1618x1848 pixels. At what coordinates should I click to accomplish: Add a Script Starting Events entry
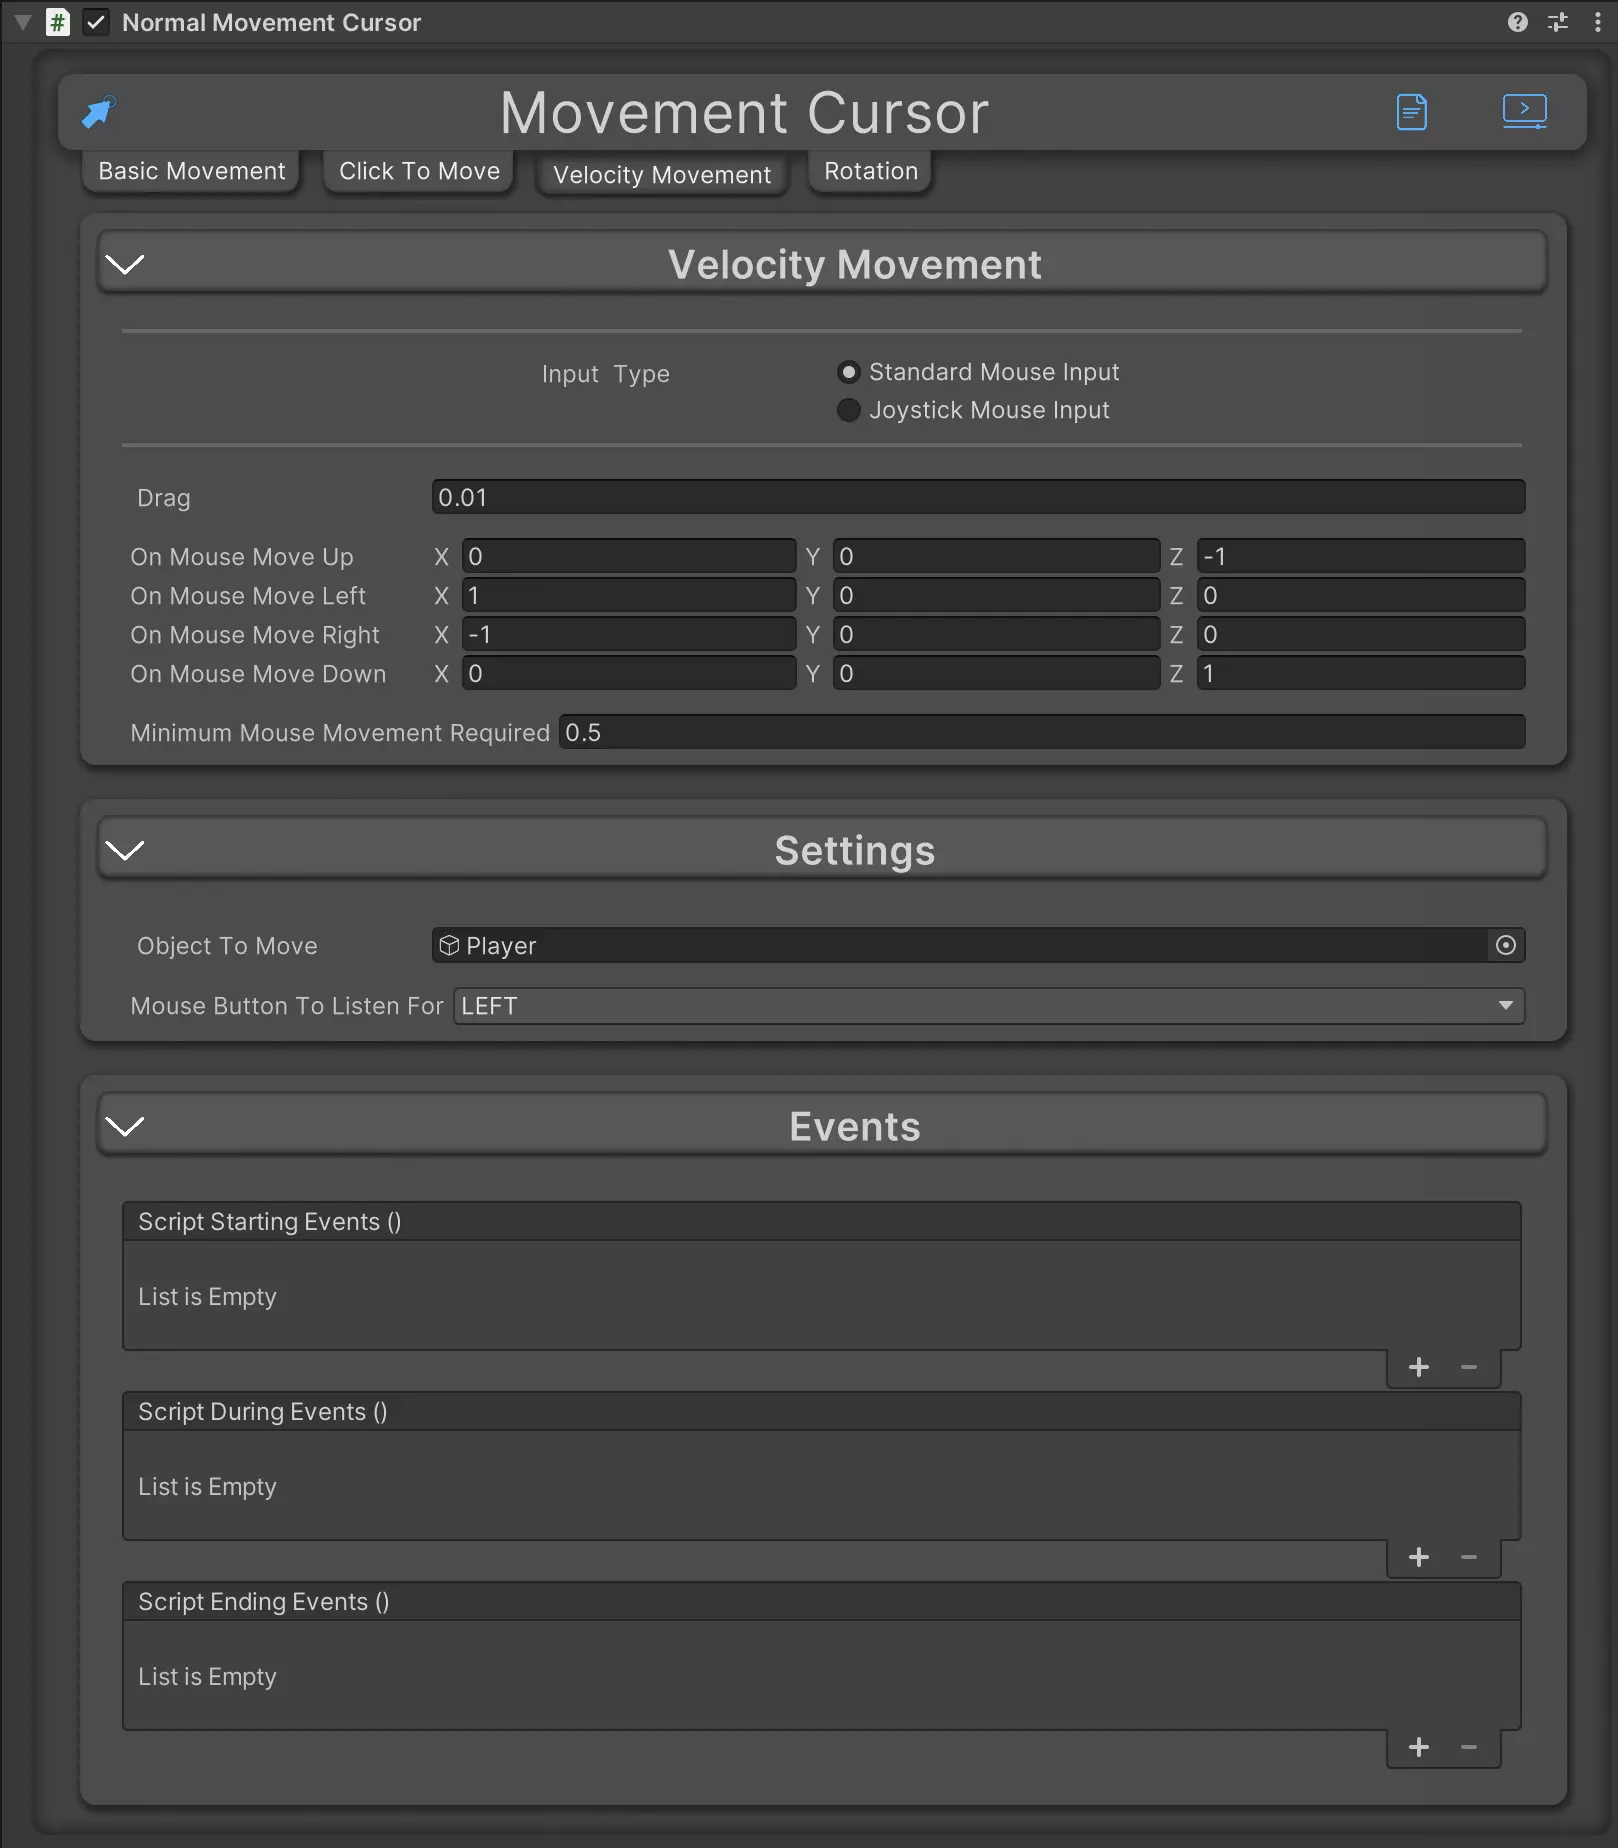point(1418,1367)
